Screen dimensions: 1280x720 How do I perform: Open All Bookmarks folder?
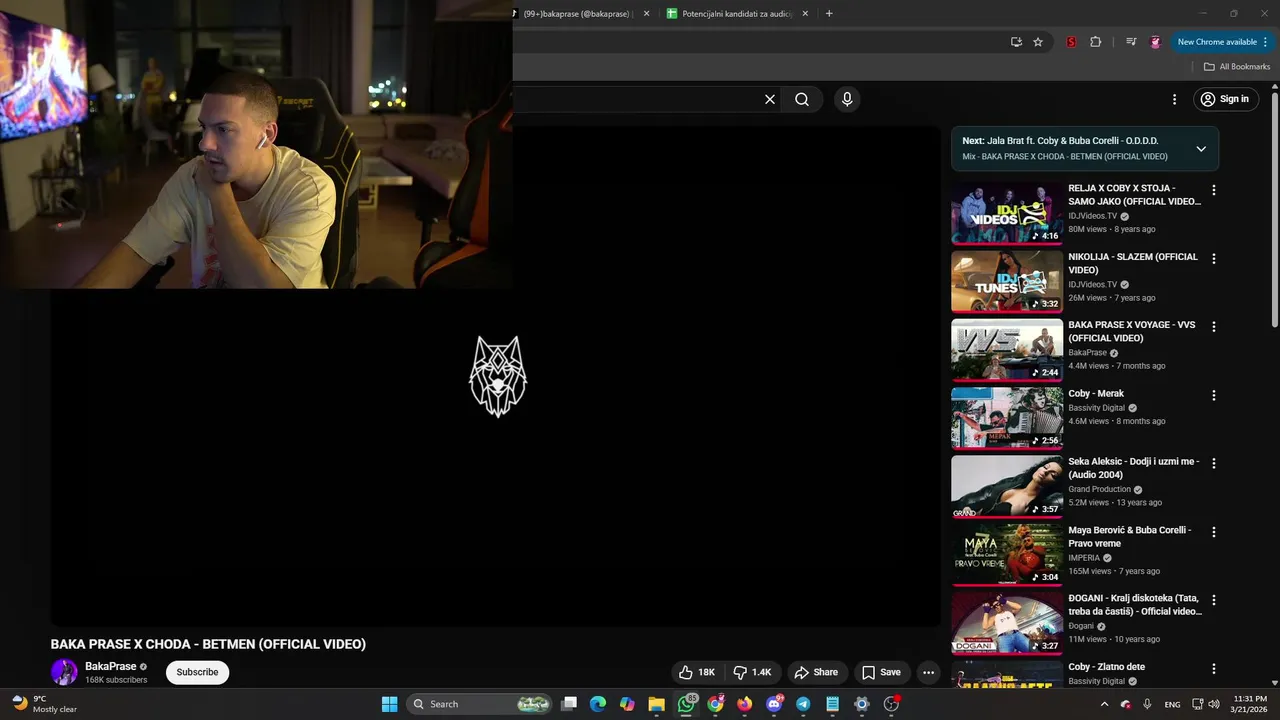(x=1237, y=67)
